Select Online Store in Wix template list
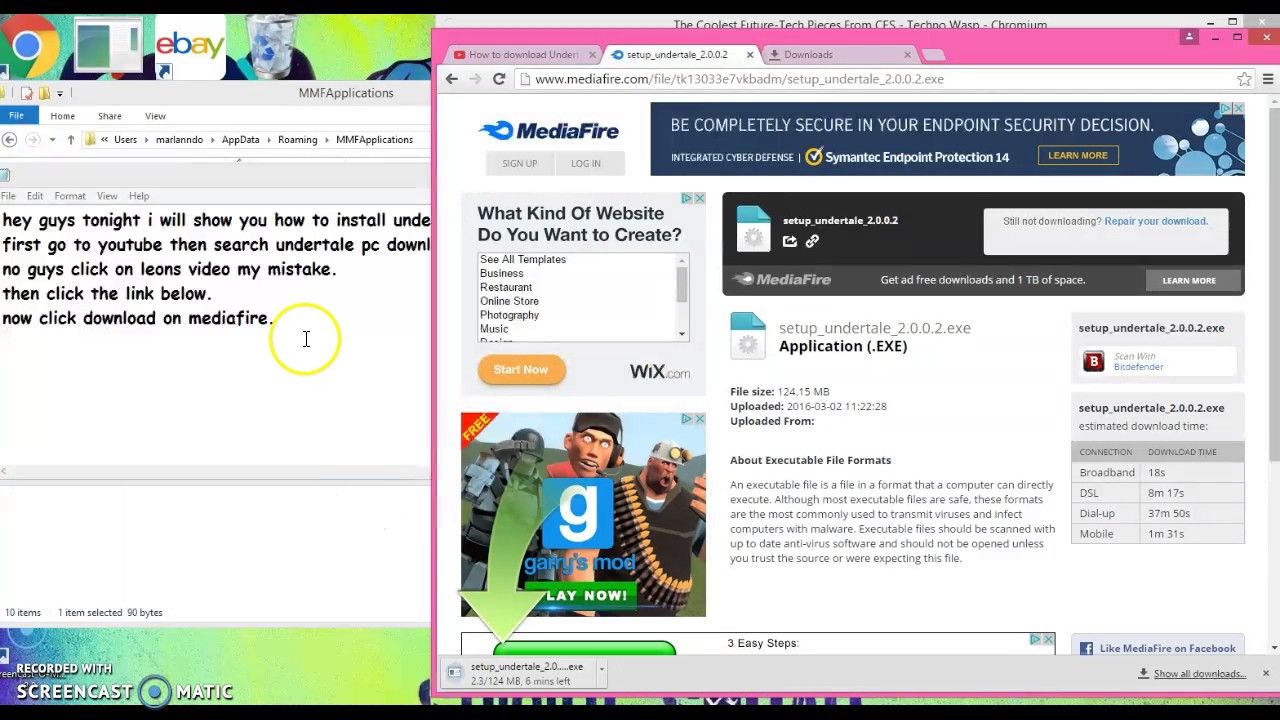The height and width of the screenshot is (720, 1280). point(509,301)
